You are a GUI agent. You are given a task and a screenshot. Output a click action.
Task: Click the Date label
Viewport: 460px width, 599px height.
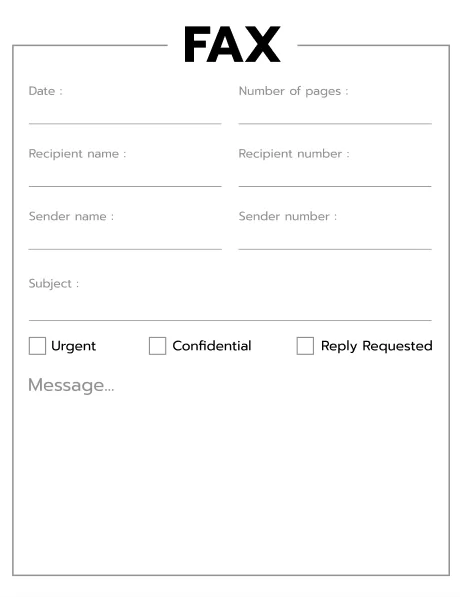[x=45, y=91]
